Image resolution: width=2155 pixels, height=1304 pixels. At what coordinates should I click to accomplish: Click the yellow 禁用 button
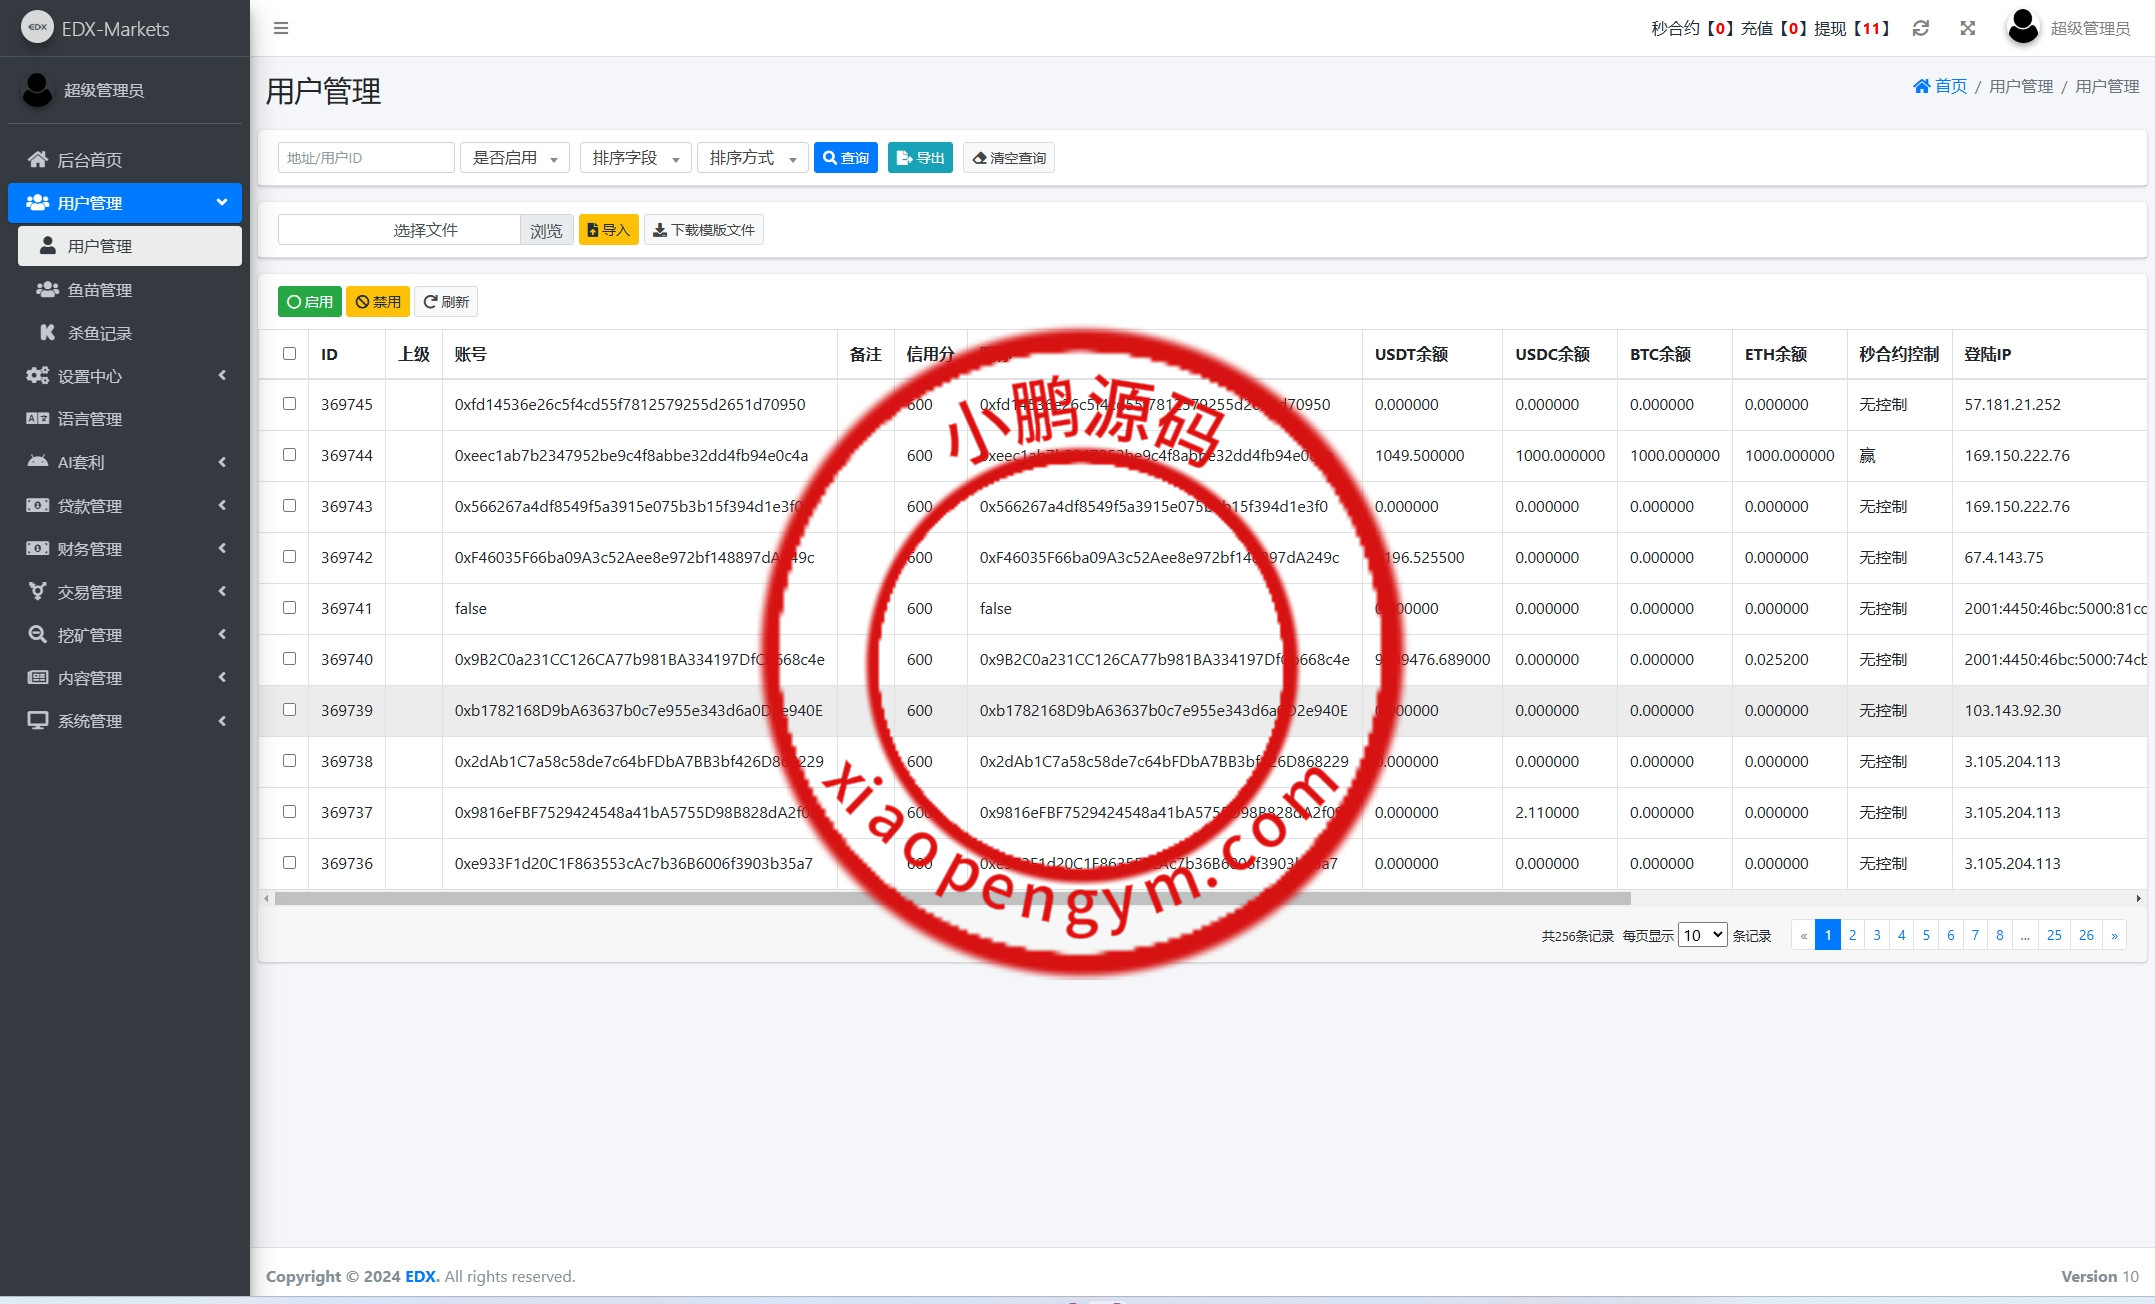[x=377, y=302]
